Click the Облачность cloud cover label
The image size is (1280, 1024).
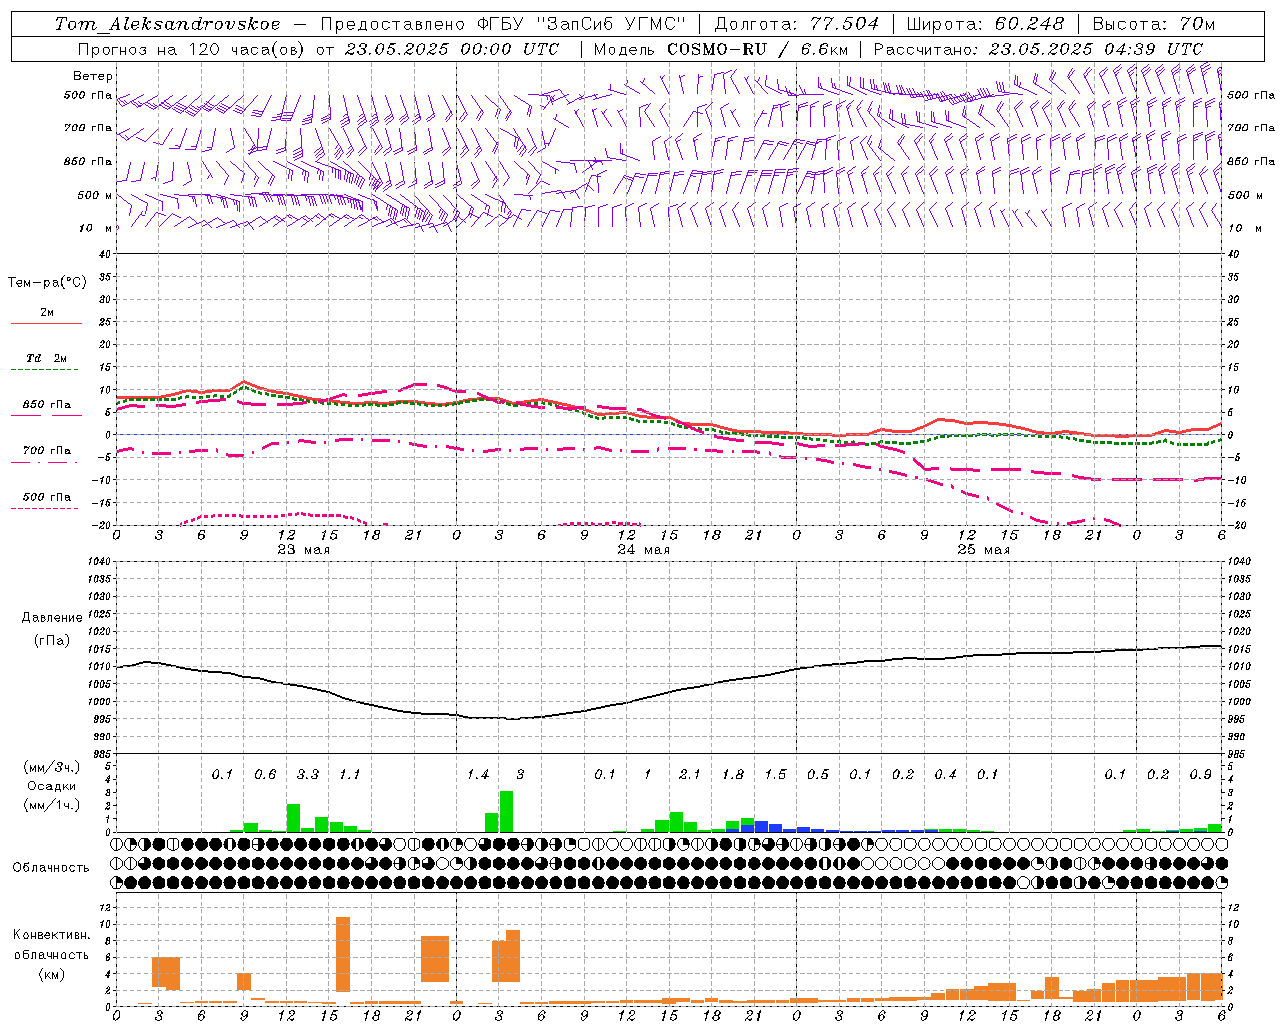click(x=51, y=868)
